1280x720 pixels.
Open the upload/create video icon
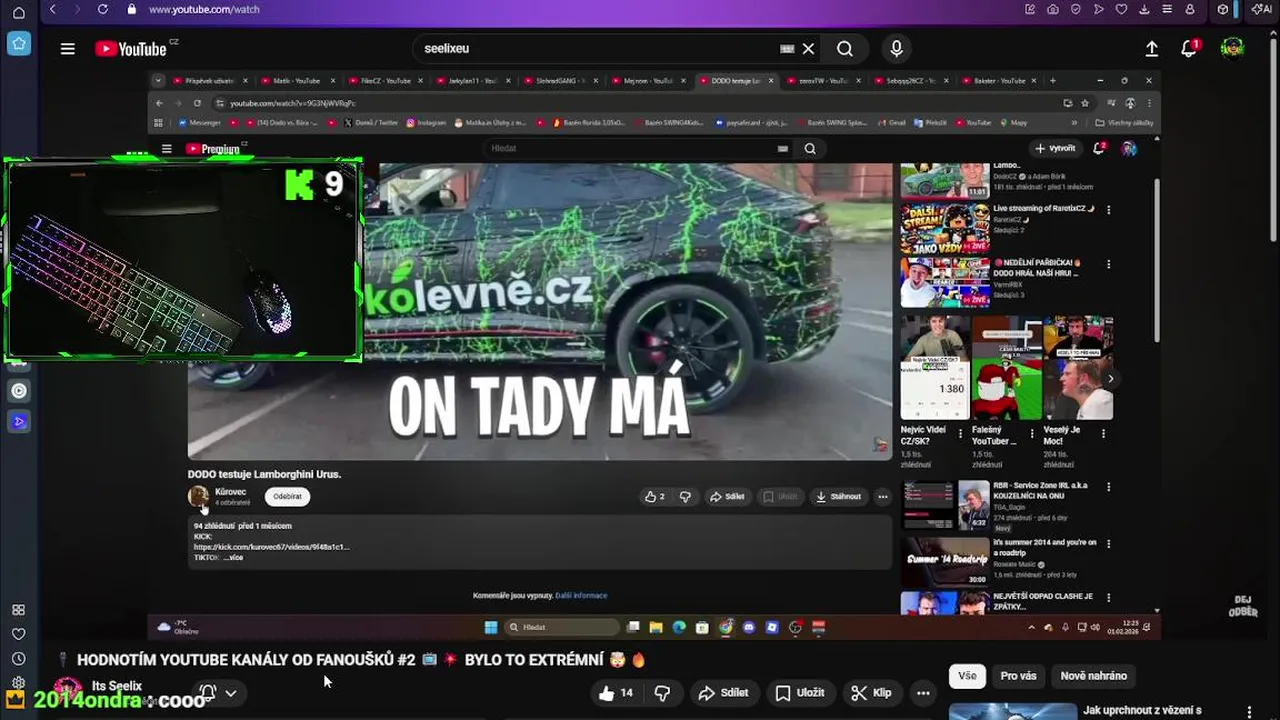1152,48
